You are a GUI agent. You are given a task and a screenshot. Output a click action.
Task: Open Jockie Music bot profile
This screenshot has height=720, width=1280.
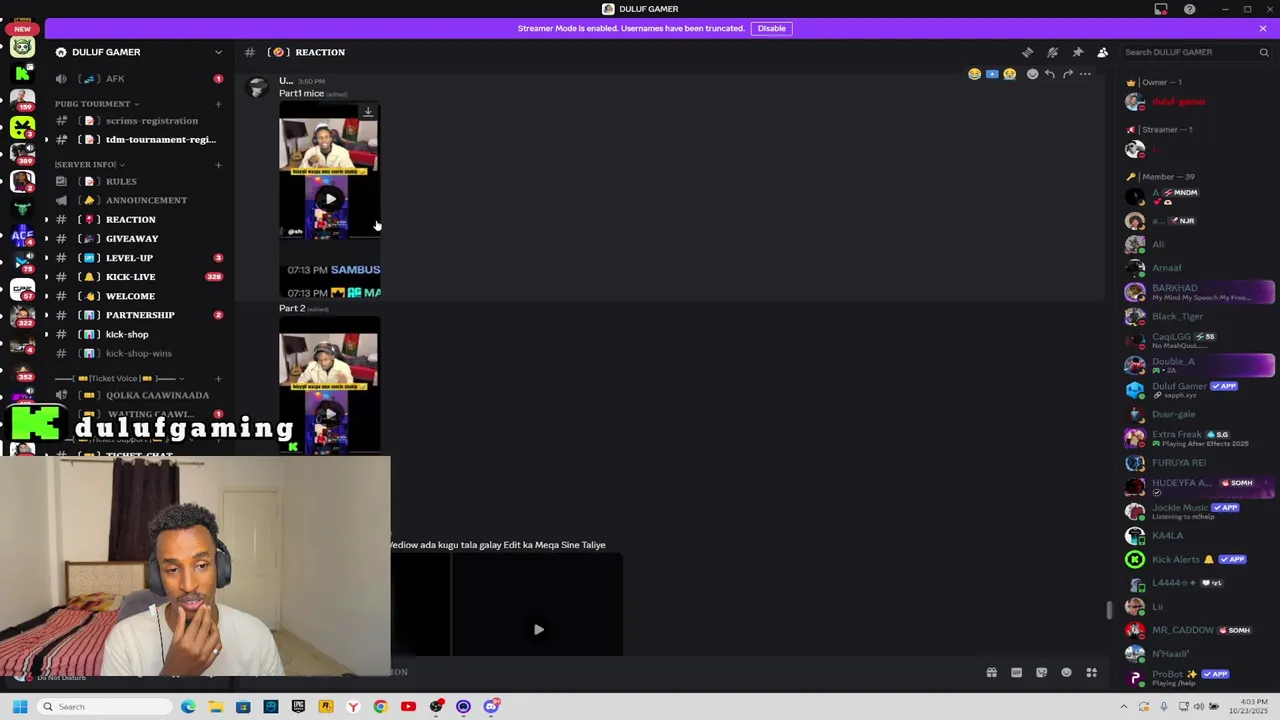[x=1200, y=511]
